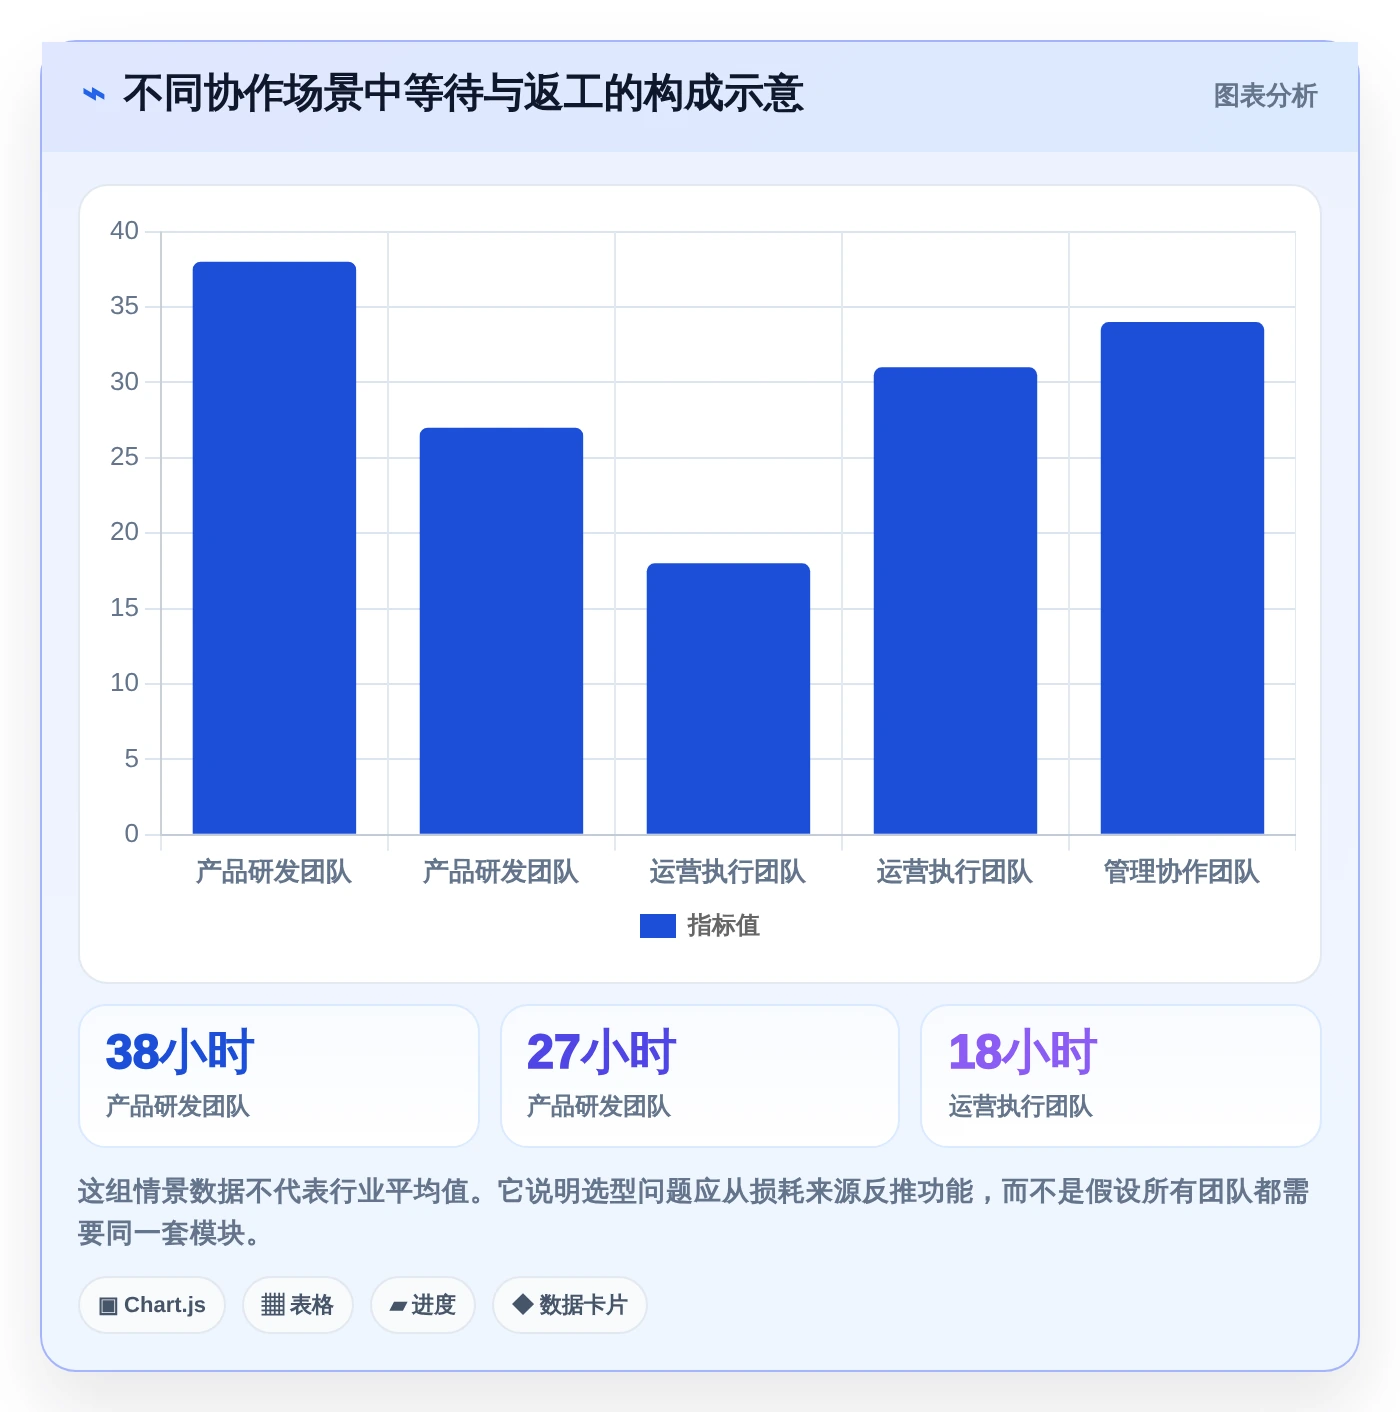Click the 进度 tag chip
1400x1412 pixels.
pyautogui.click(x=423, y=1305)
